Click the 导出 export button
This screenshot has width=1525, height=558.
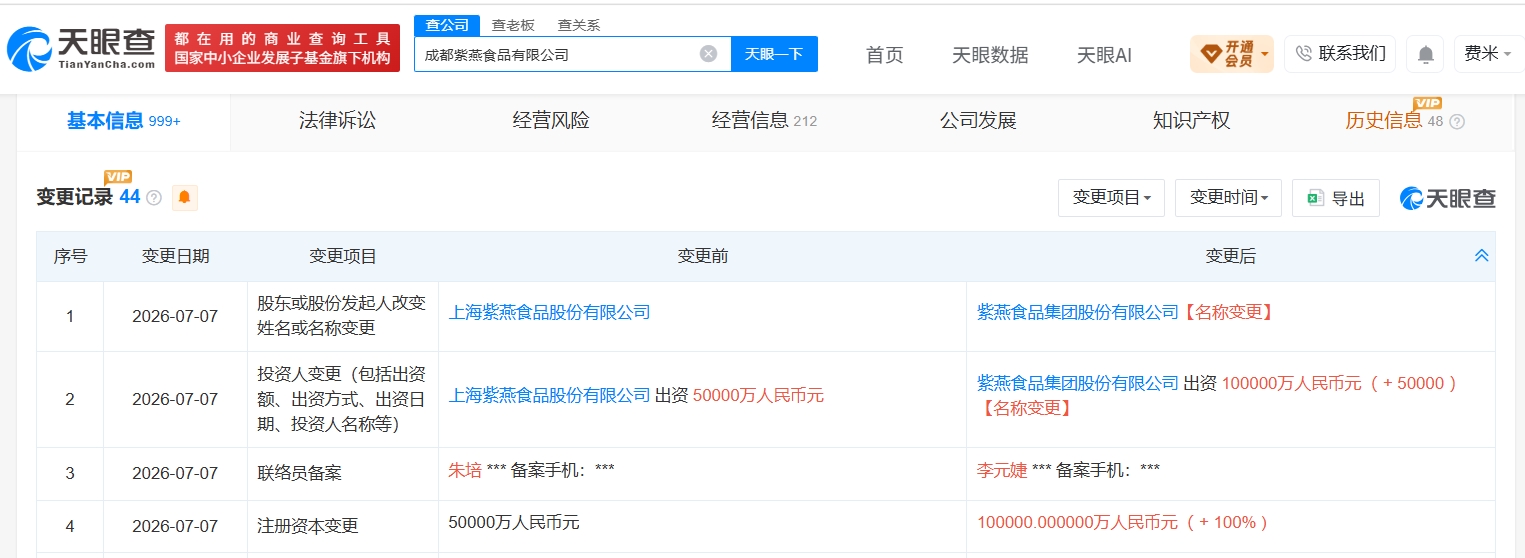click(1335, 198)
